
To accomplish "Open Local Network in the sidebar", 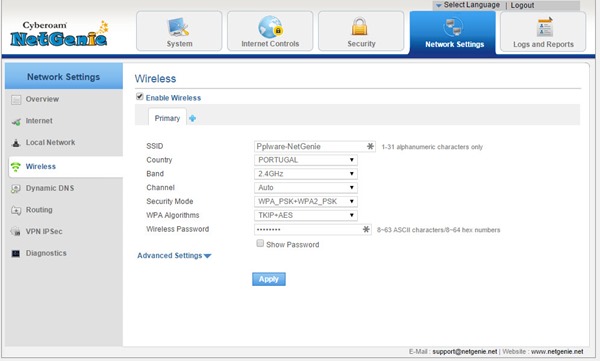I will [x=50, y=142].
